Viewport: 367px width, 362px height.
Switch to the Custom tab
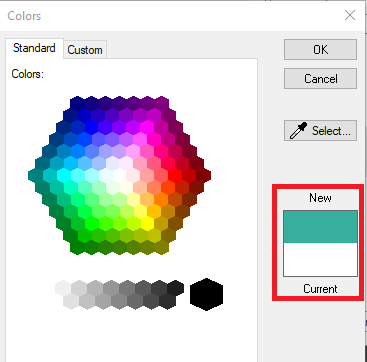point(85,50)
